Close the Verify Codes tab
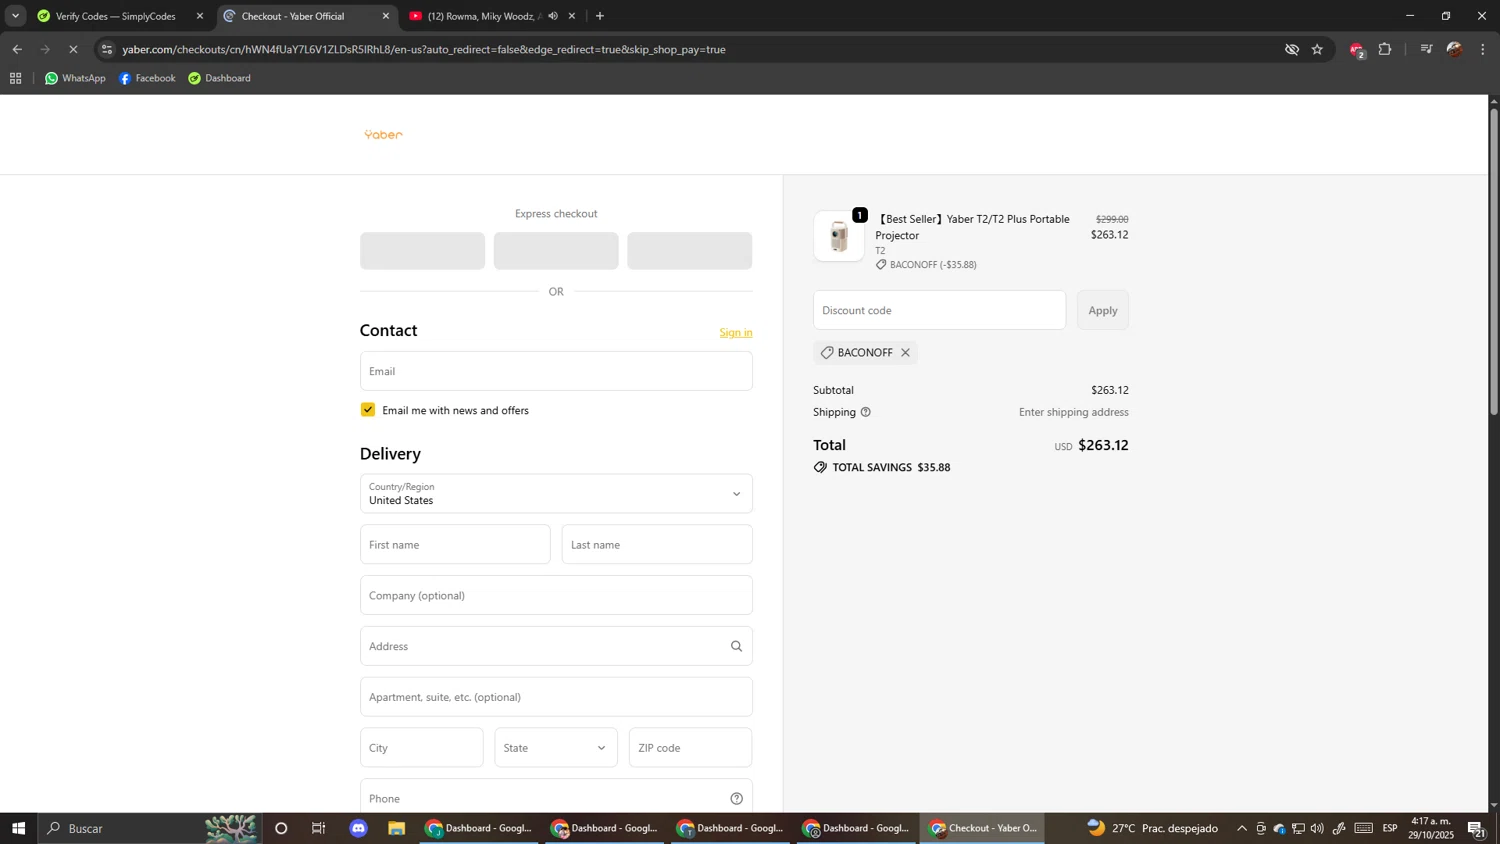 tap(200, 16)
